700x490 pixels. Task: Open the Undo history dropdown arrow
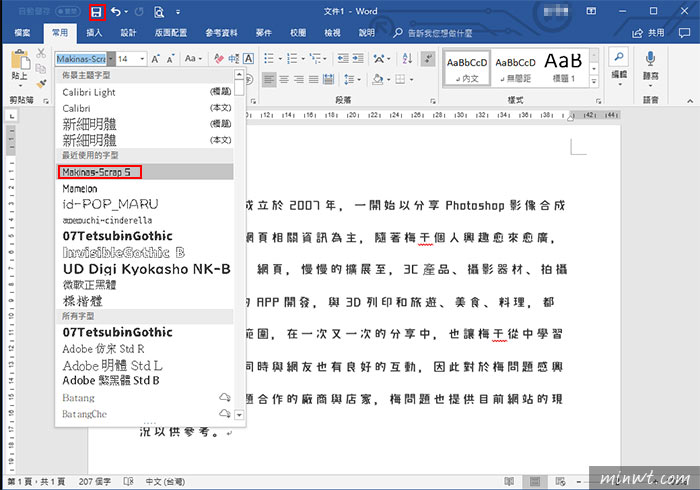point(126,12)
